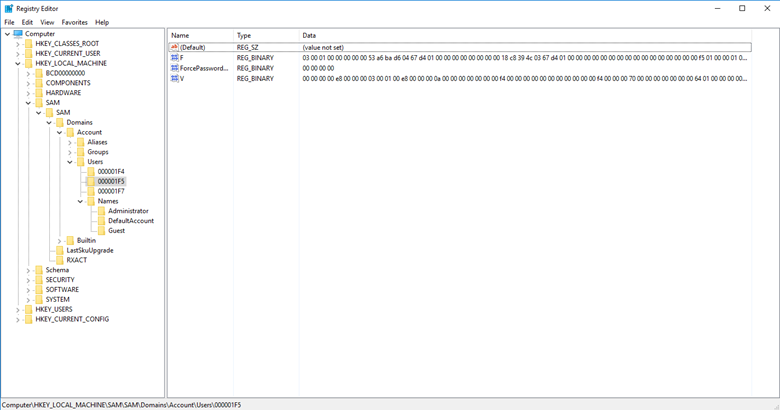
Task: Click the 000001F7 folder icon
Action: point(91,191)
